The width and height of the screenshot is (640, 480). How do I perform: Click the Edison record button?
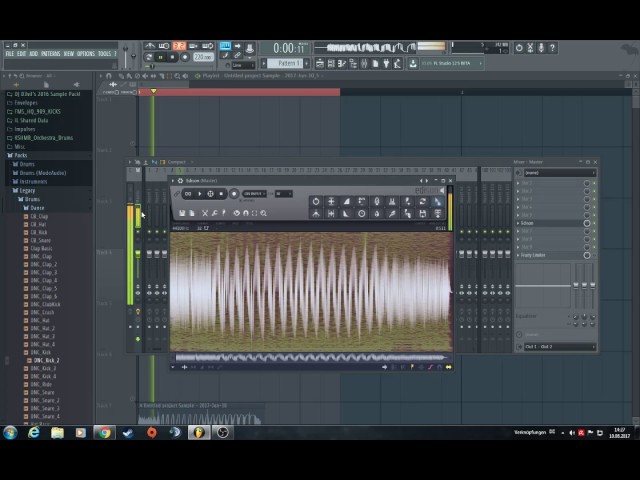[x=234, y=194]
